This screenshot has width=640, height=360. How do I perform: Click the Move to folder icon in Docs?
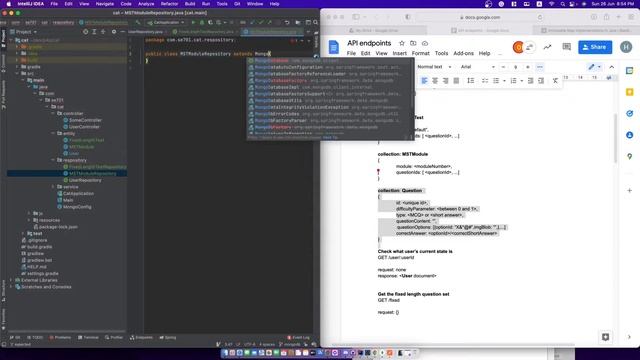413,43
